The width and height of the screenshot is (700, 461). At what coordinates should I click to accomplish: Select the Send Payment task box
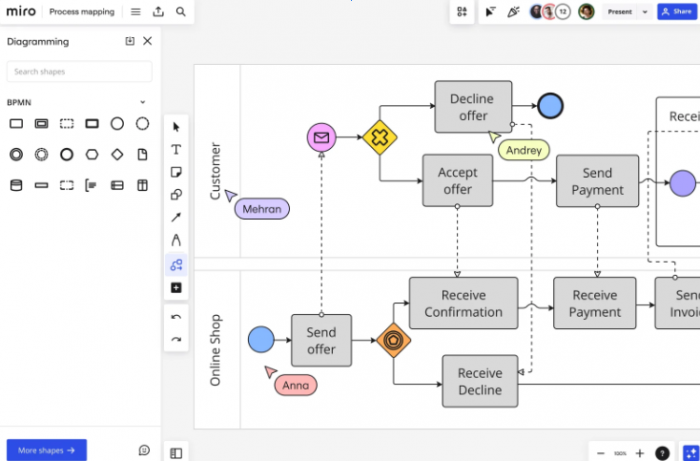[x=597, y=181]
